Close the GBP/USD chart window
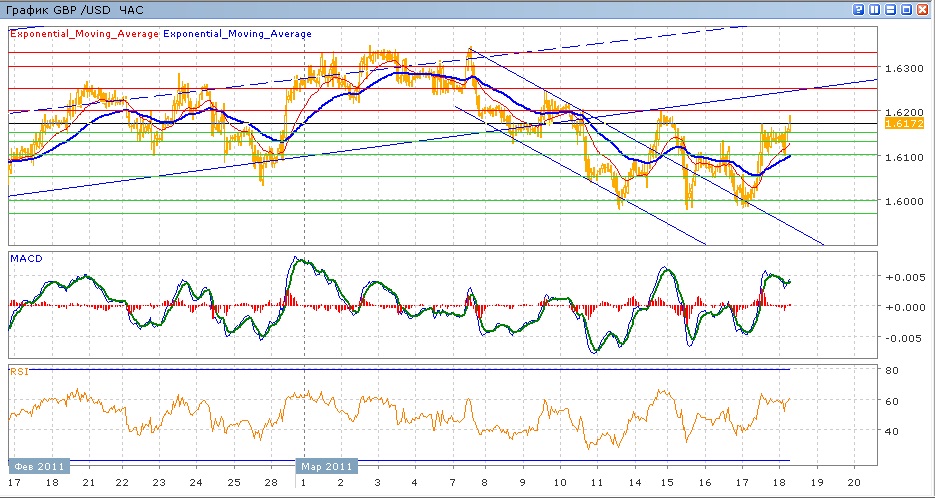Screen dimensions: 935x498 [x=923, y=10]
